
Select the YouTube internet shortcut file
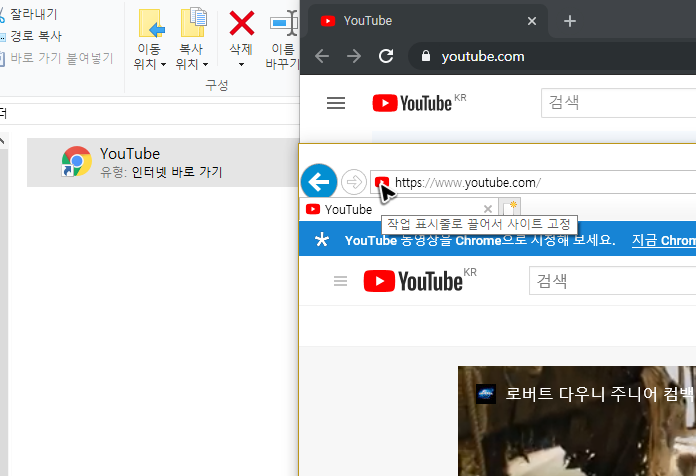point(163,163)
